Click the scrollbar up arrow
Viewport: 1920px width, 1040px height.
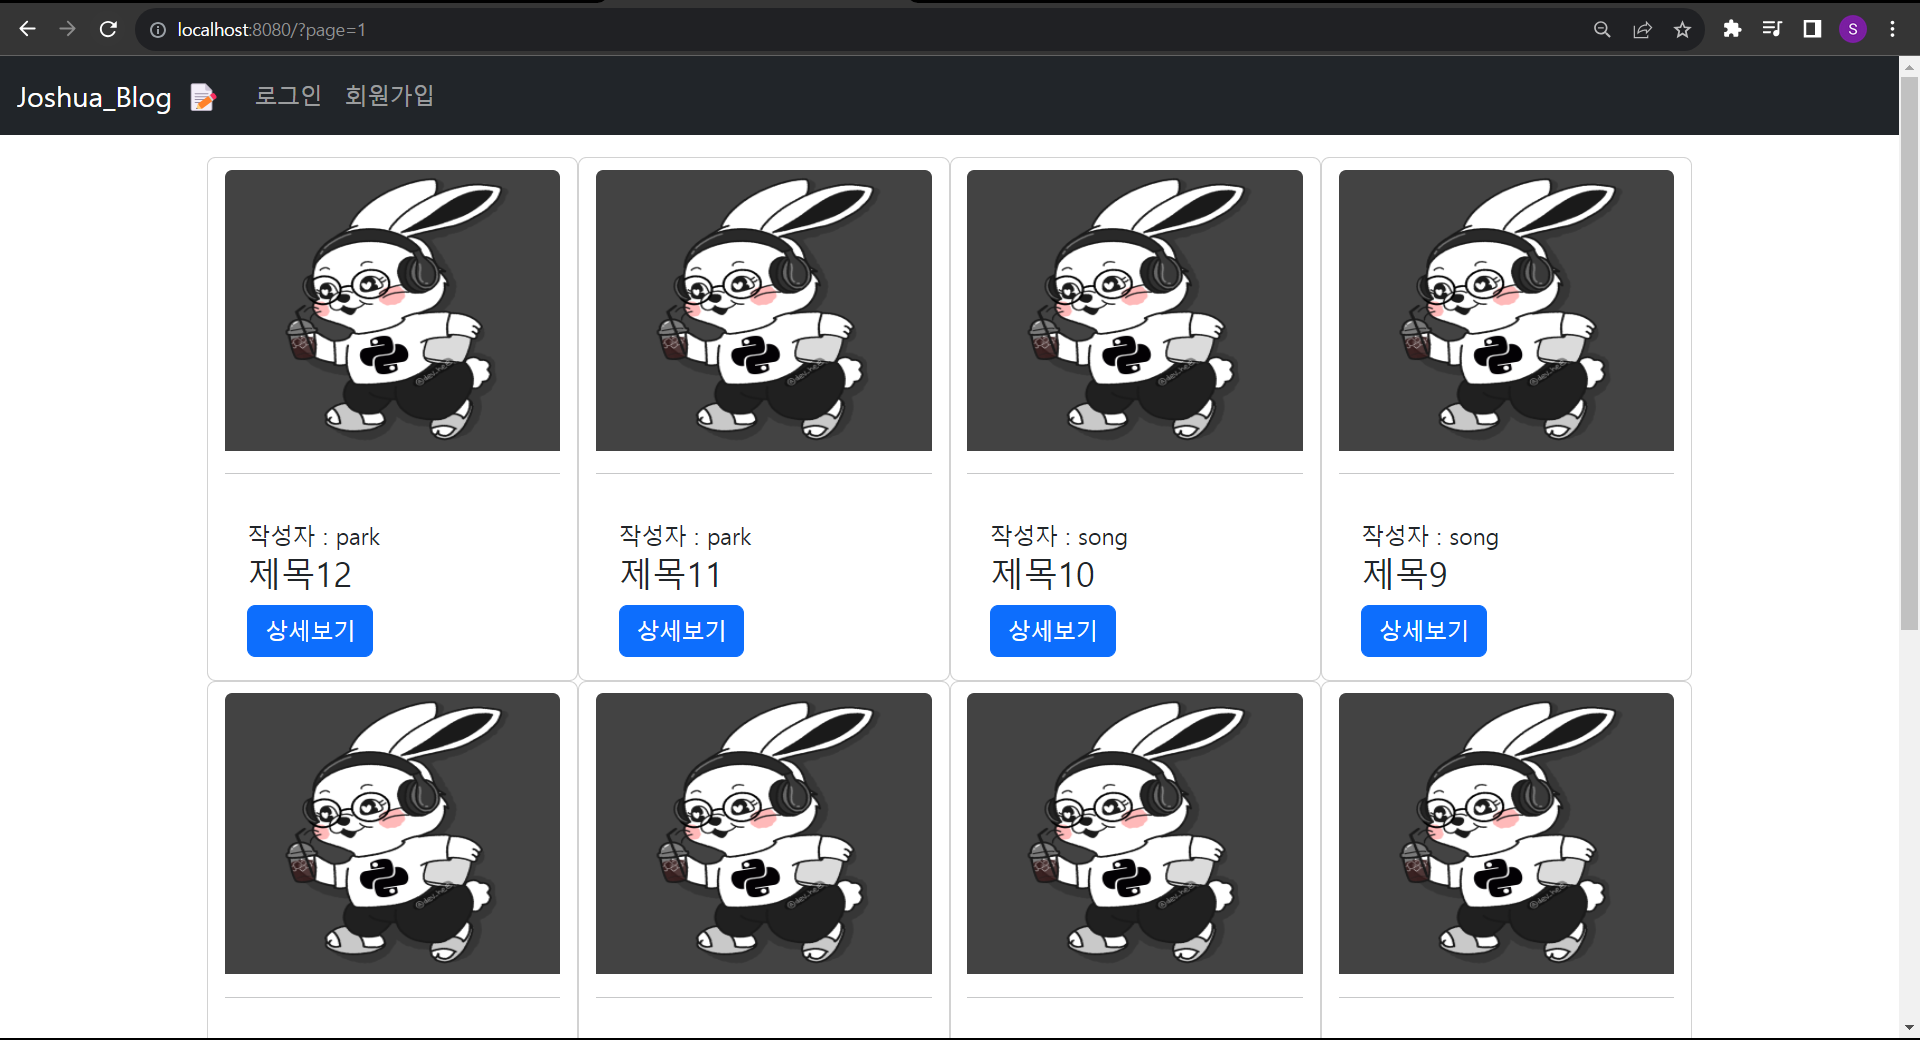pyautogui.click(x=1909, y=67)
